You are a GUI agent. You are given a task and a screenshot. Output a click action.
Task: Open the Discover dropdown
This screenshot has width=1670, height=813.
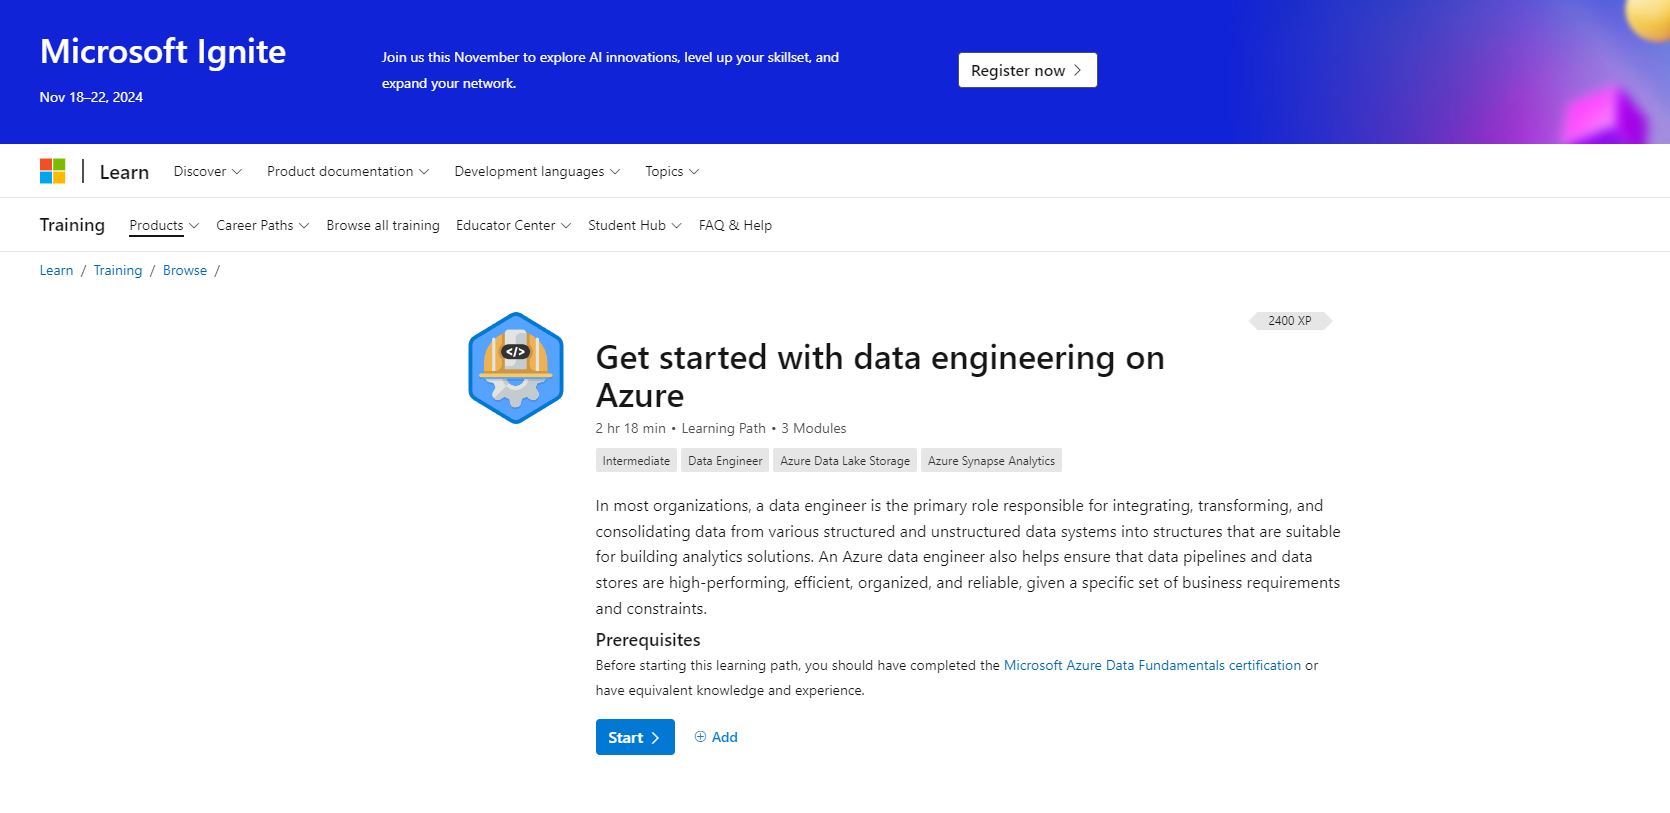pos(206,171)
